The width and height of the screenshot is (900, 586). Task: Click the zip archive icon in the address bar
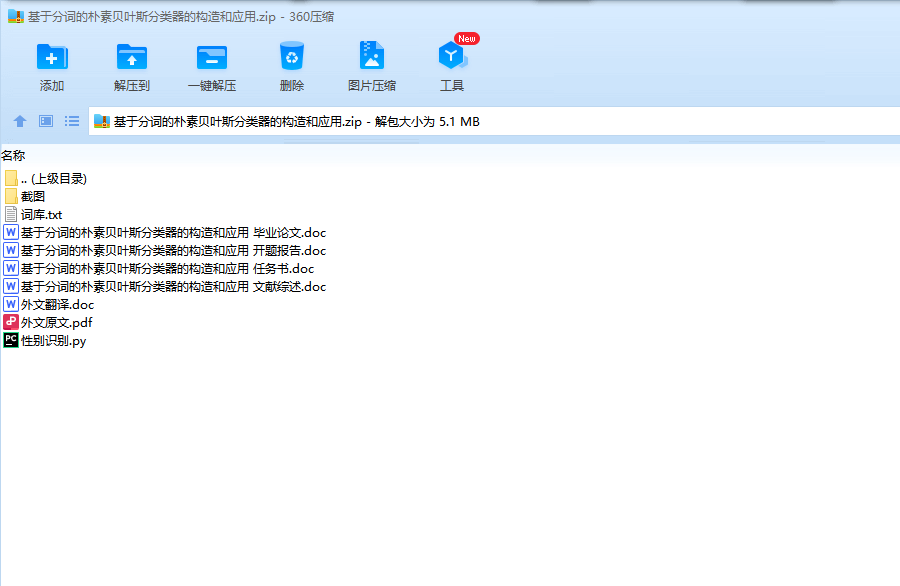click(102, 121)
